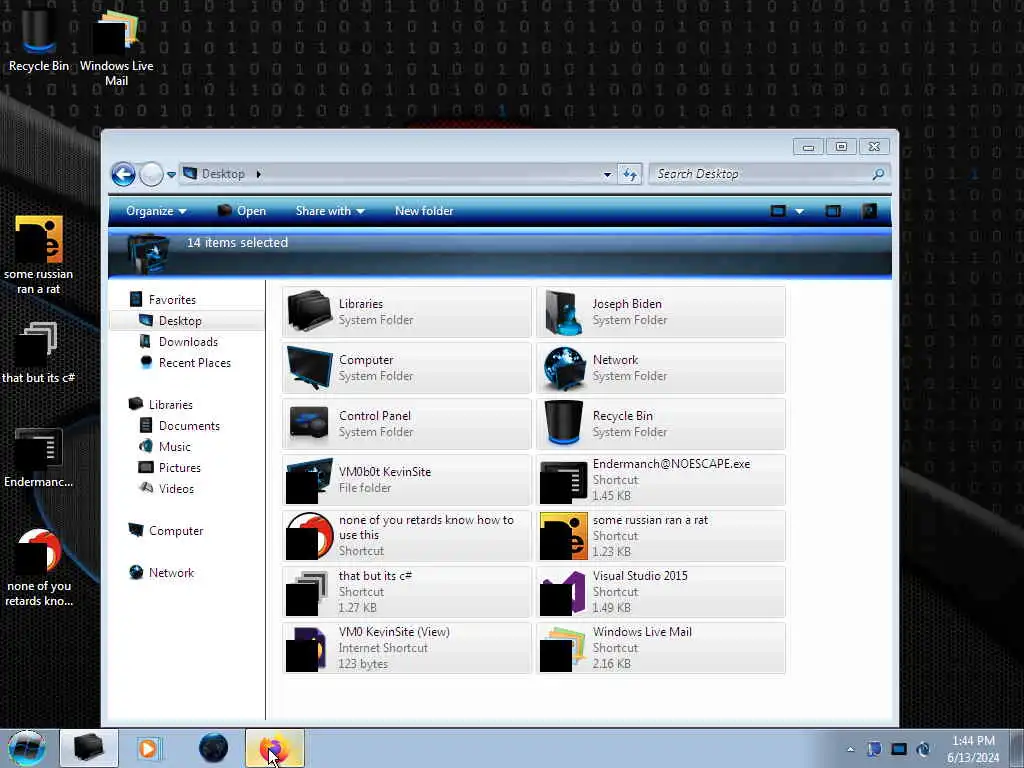Select Network in the navigation pane

click(x=171, y=573)
